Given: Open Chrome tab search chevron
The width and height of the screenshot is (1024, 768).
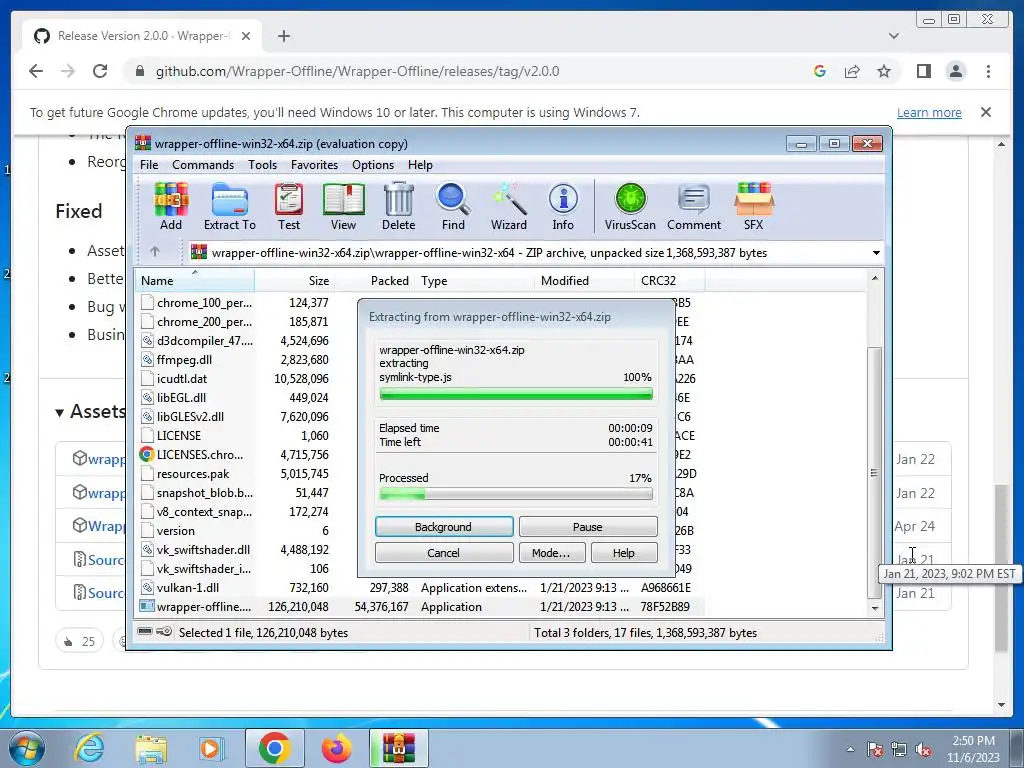Looking at the screenshot, I should (x=894, y=36).
